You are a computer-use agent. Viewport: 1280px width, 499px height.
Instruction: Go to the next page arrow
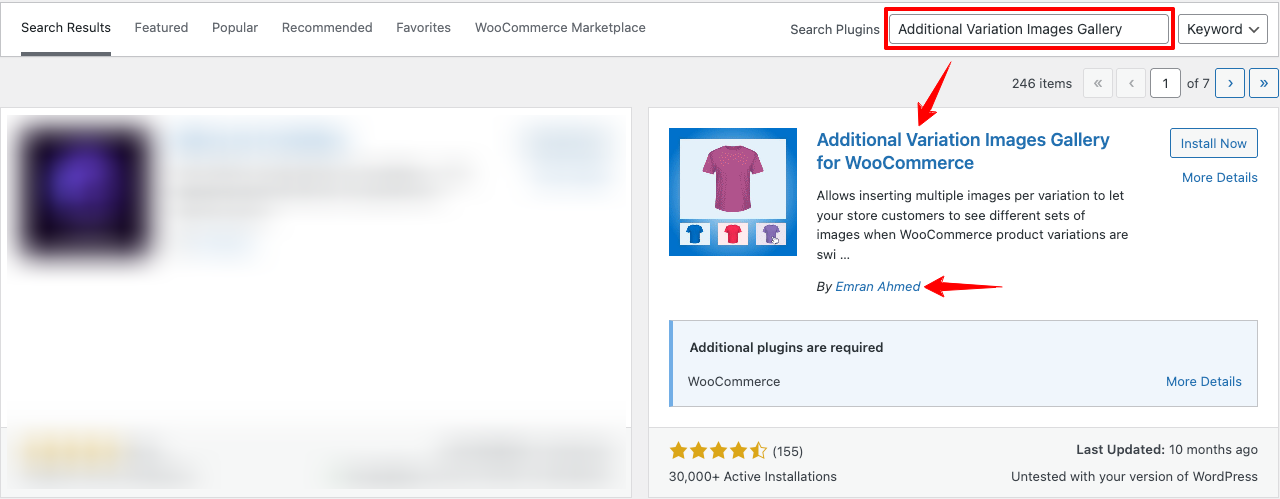(1230, 84)
